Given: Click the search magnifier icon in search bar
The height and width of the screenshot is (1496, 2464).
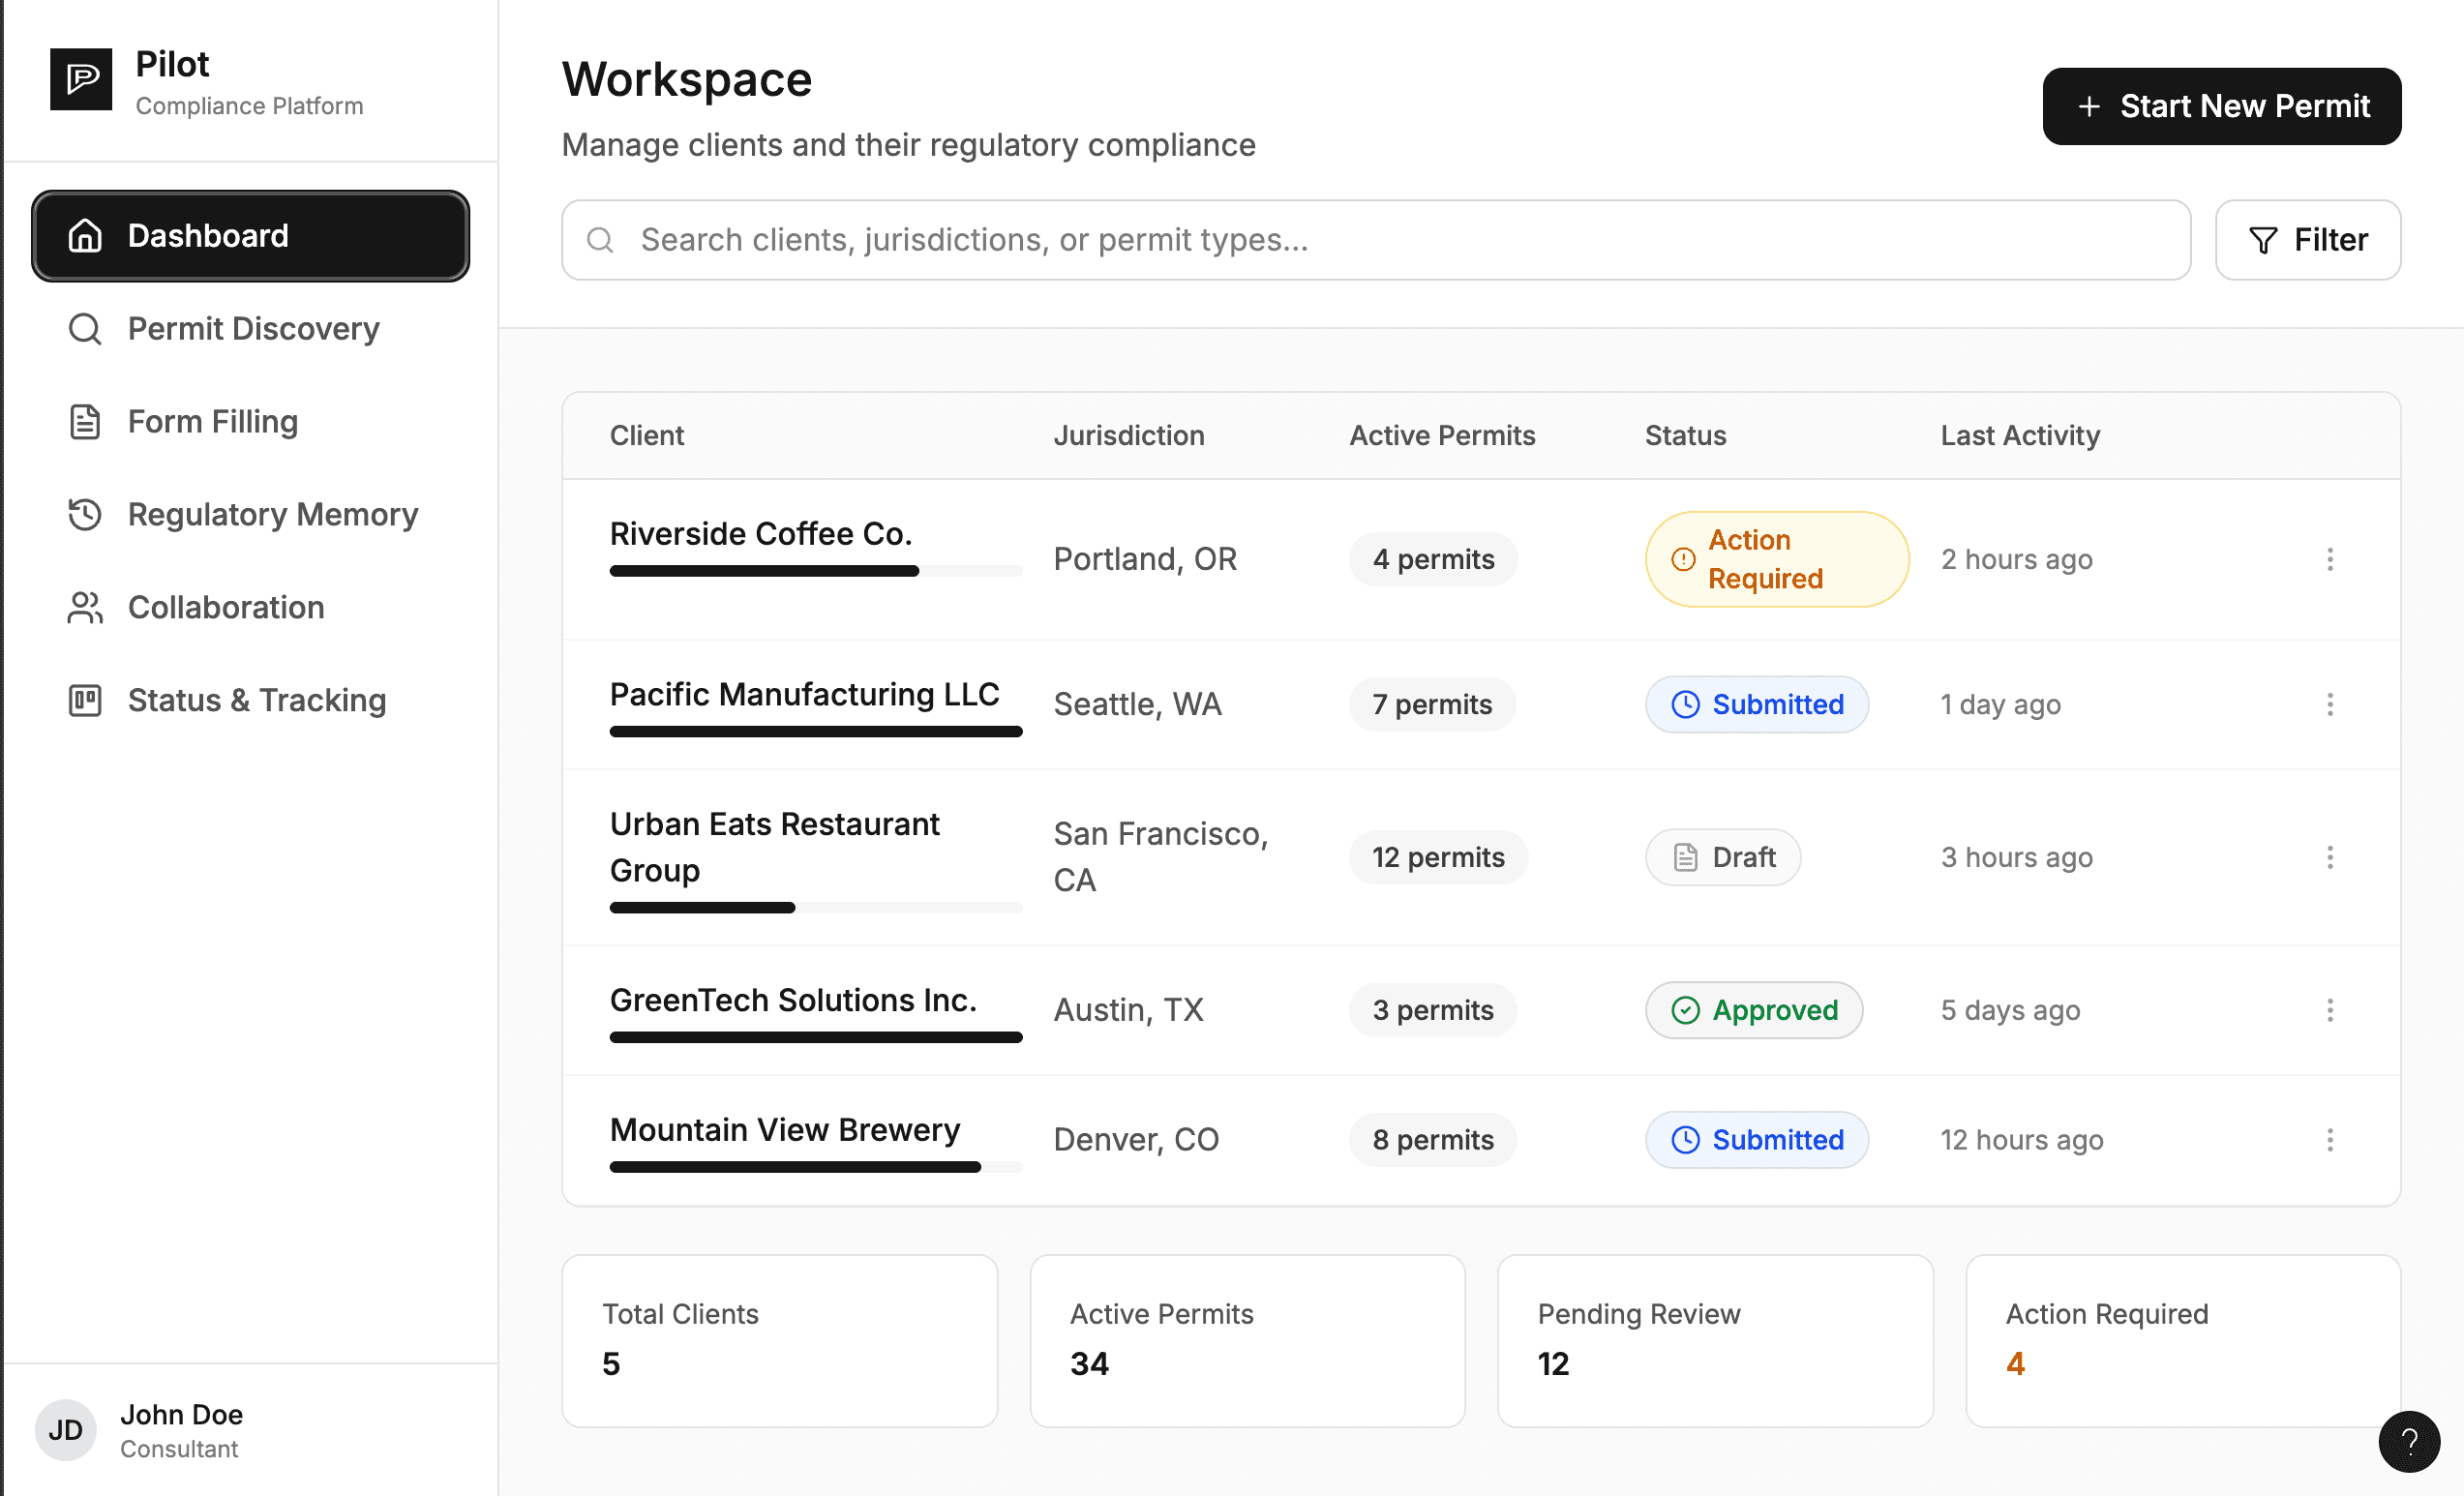Looking at the screenshot, I should pyautogui.click(x=600, y=240).
